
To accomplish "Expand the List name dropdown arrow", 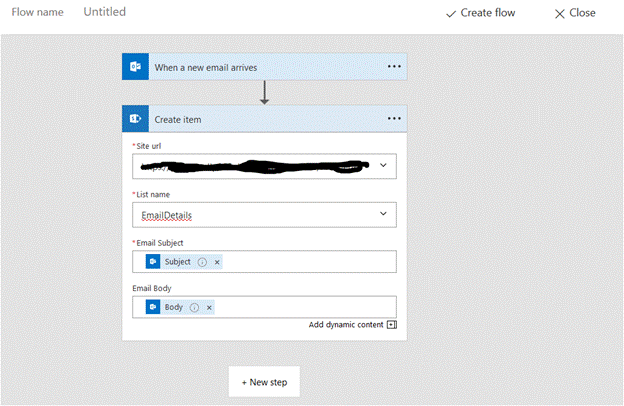I will 383,214.
